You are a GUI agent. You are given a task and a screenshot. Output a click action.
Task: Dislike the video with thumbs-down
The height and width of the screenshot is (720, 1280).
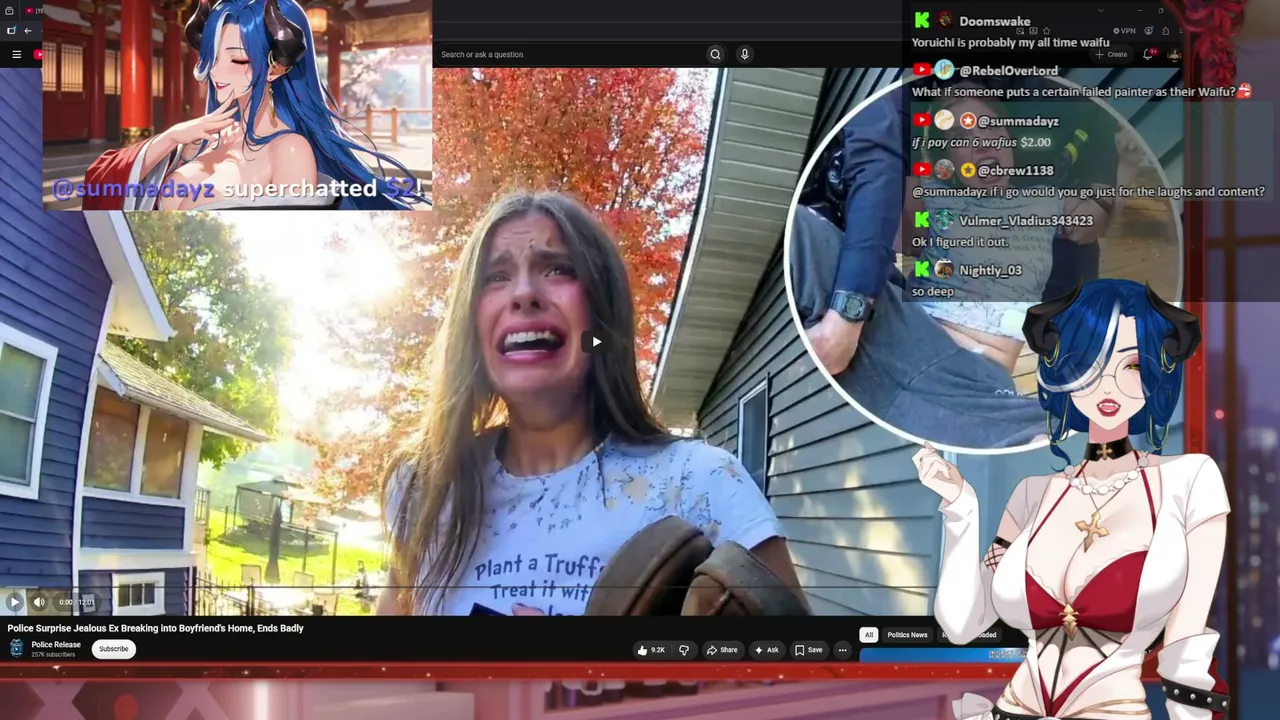click(684, 650)
